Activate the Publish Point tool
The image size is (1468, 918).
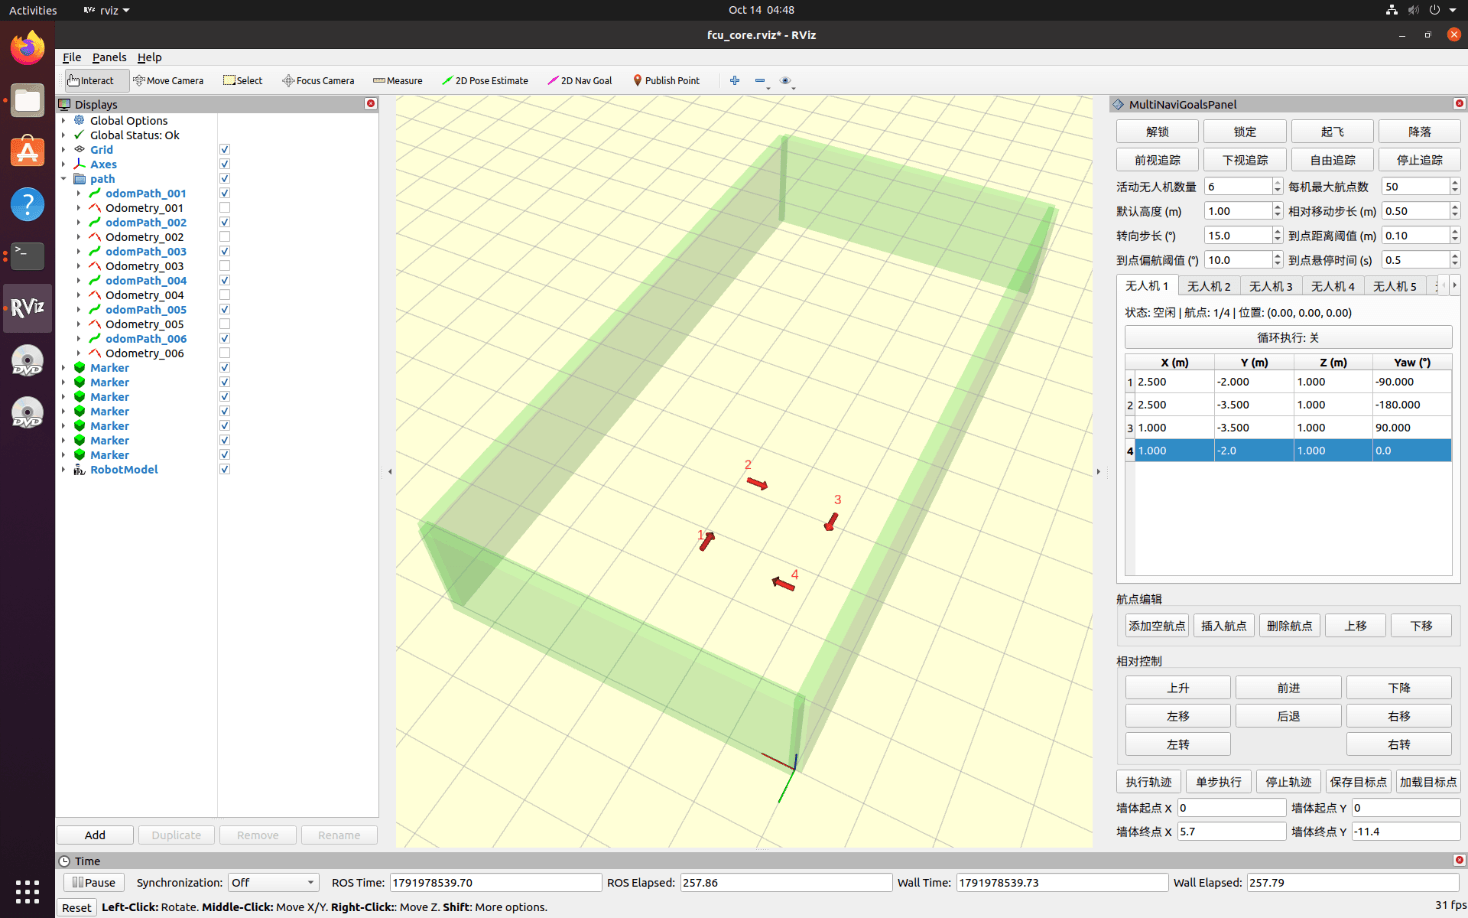666,81
